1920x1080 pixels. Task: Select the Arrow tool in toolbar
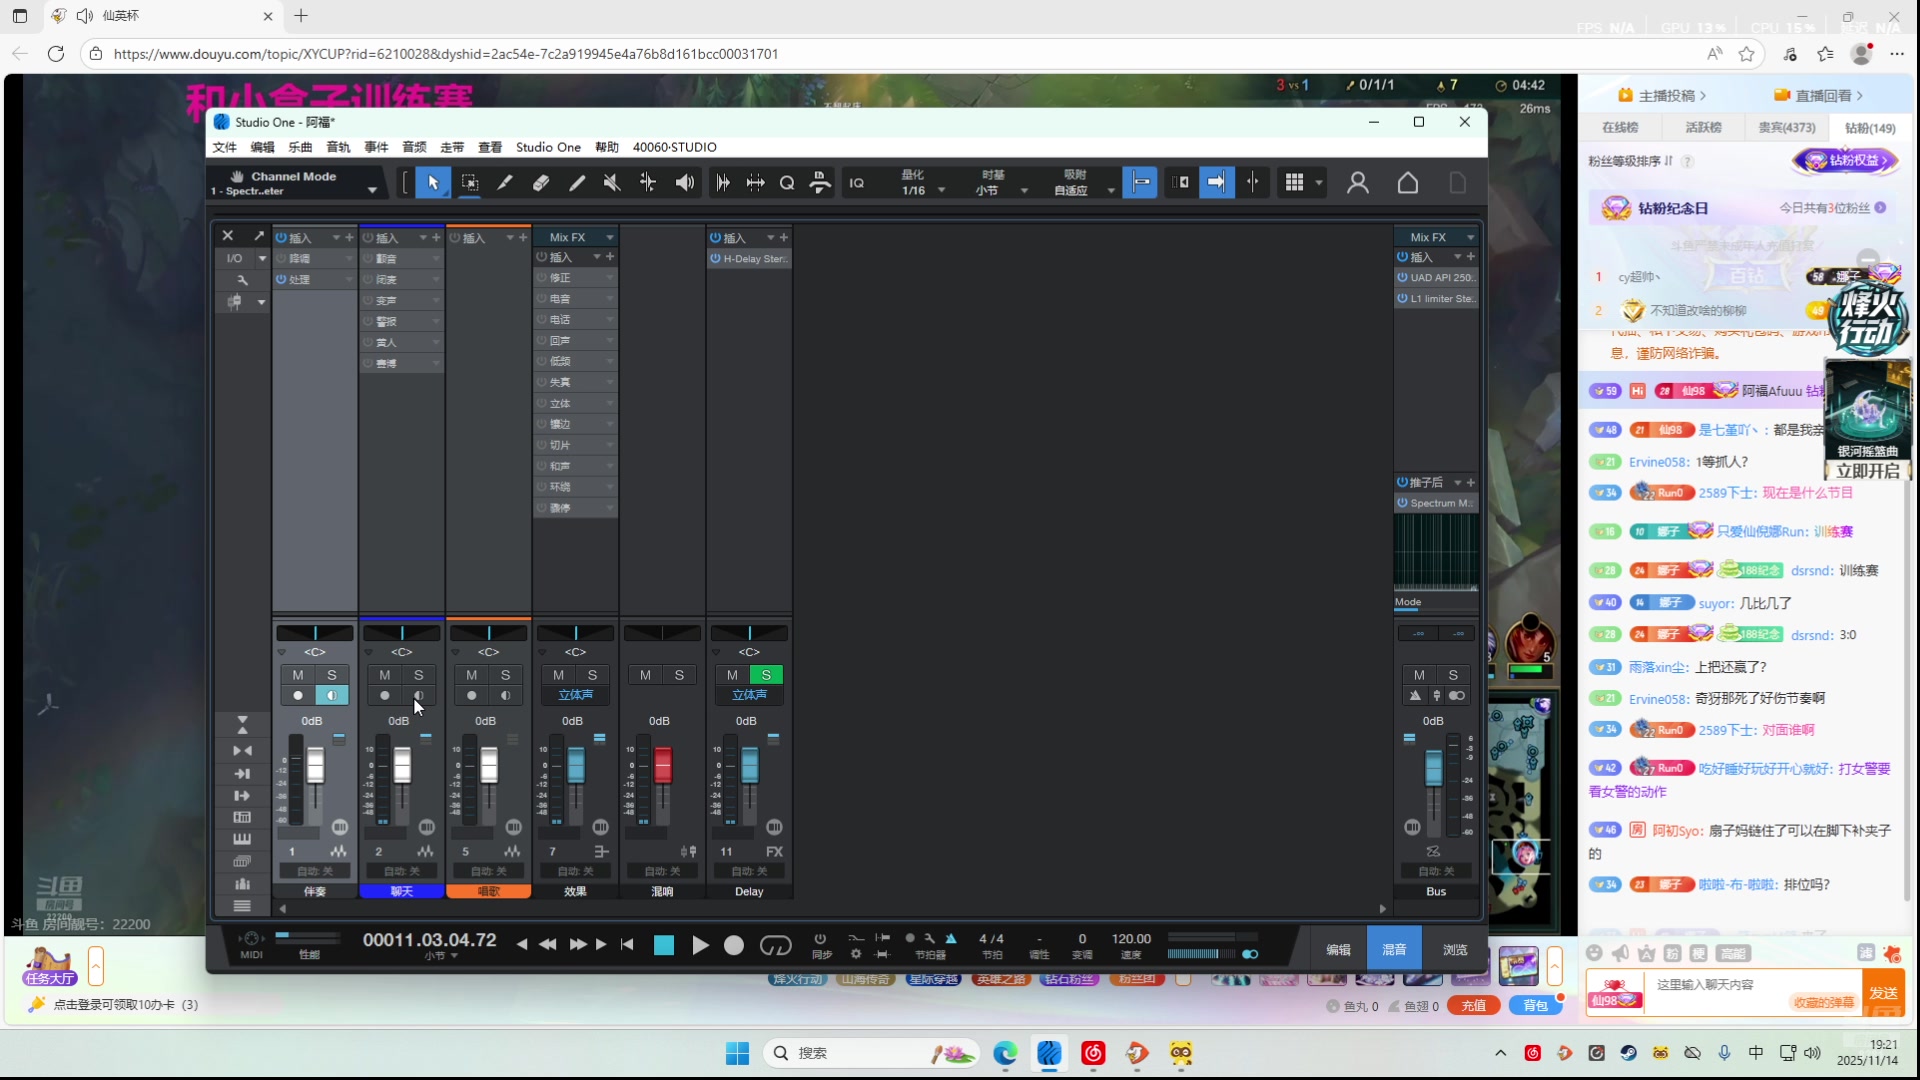click(433, 183)
